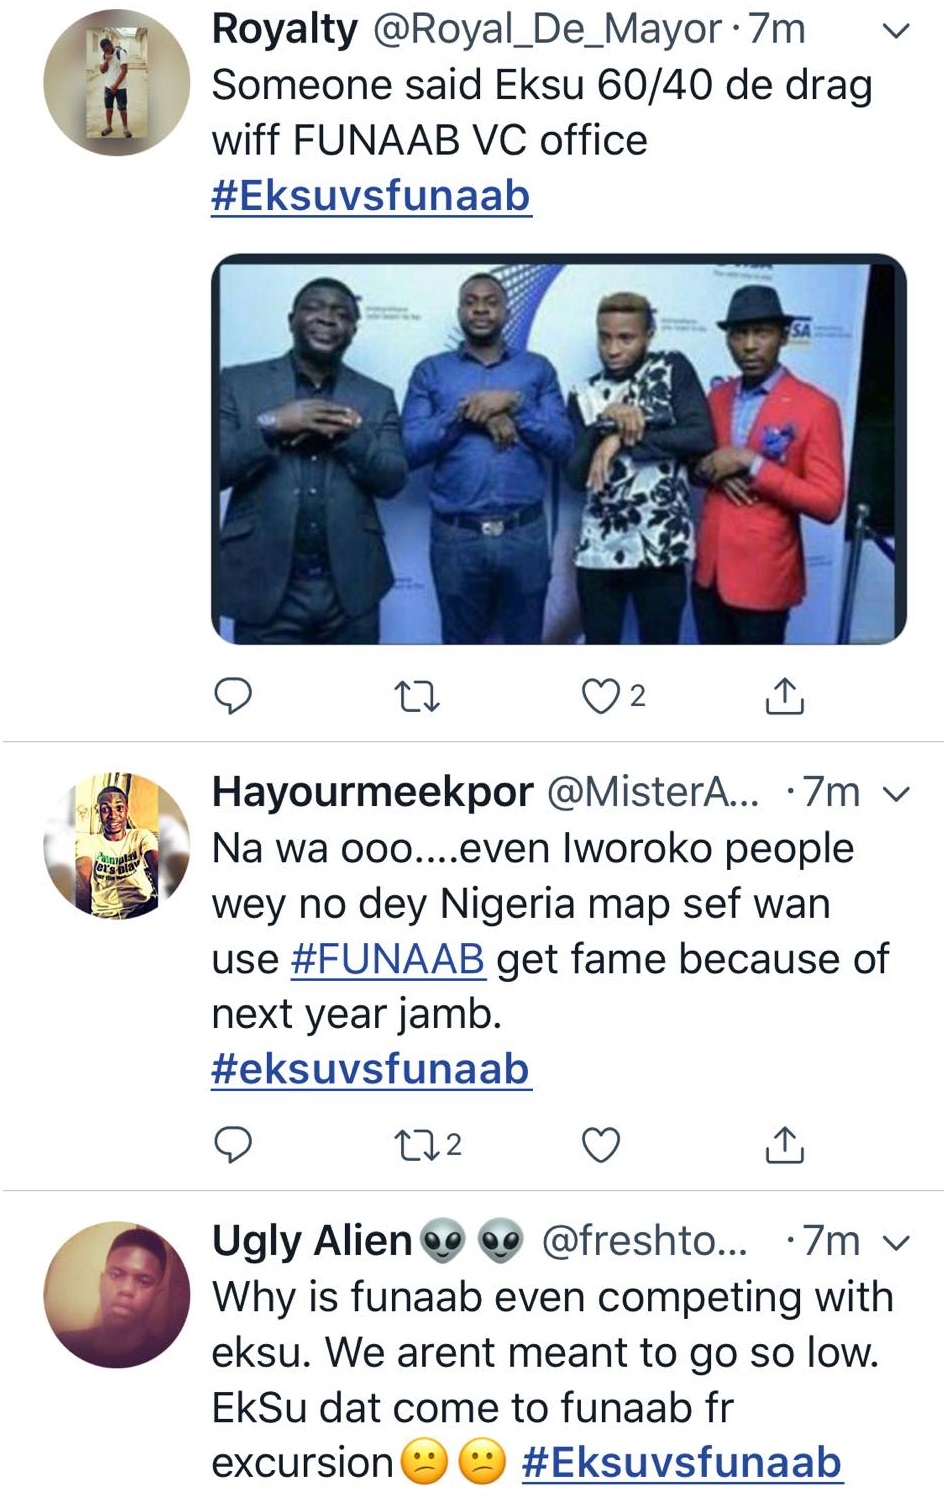
Task: Retweet Royalty's Eksu 60/40 tweet
Action: pyautogui.click(x=417, y=696)
